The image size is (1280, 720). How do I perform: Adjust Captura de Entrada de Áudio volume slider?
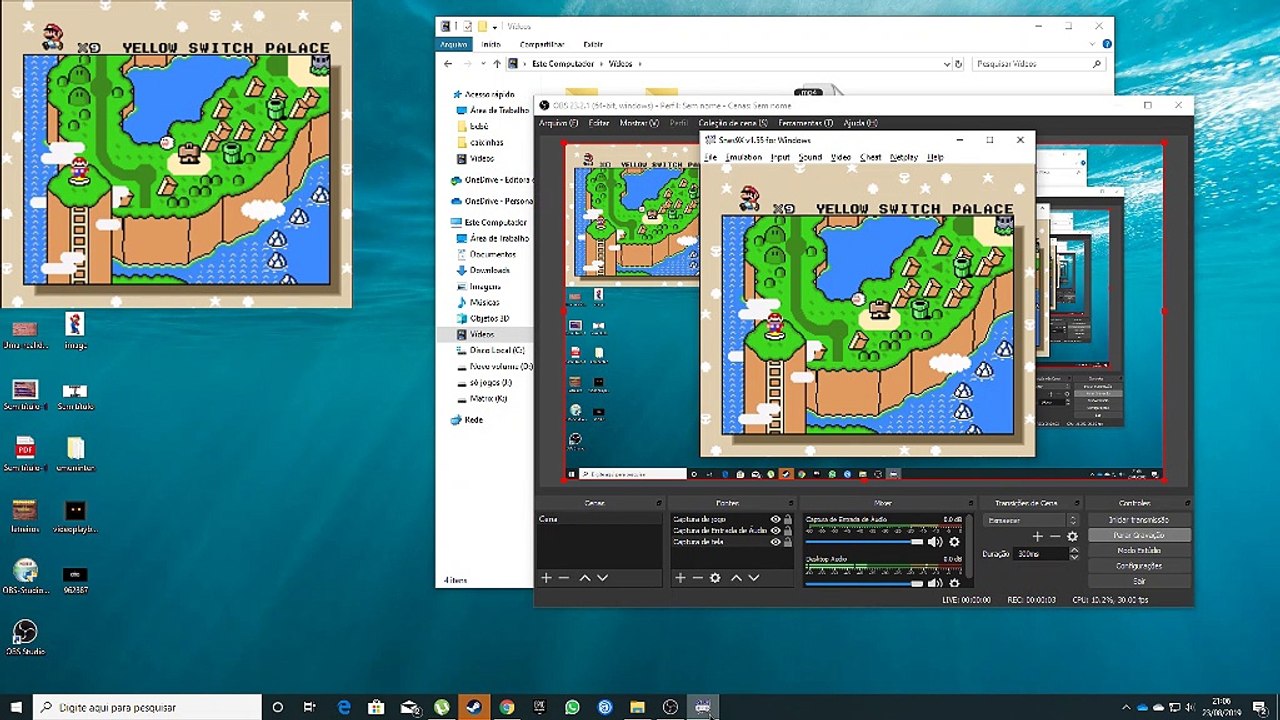[864, 542]
